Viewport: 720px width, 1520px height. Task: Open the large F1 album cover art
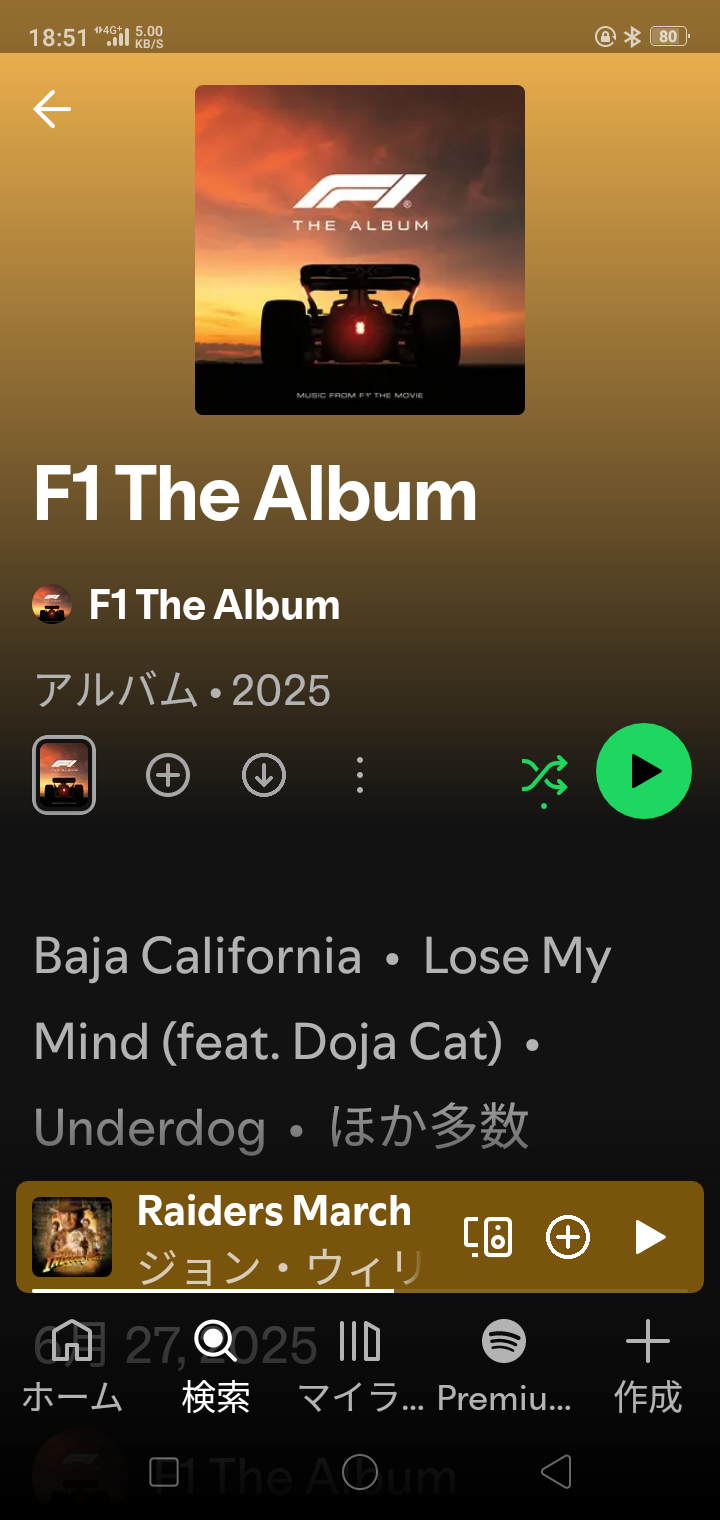(x=360, y=250)
